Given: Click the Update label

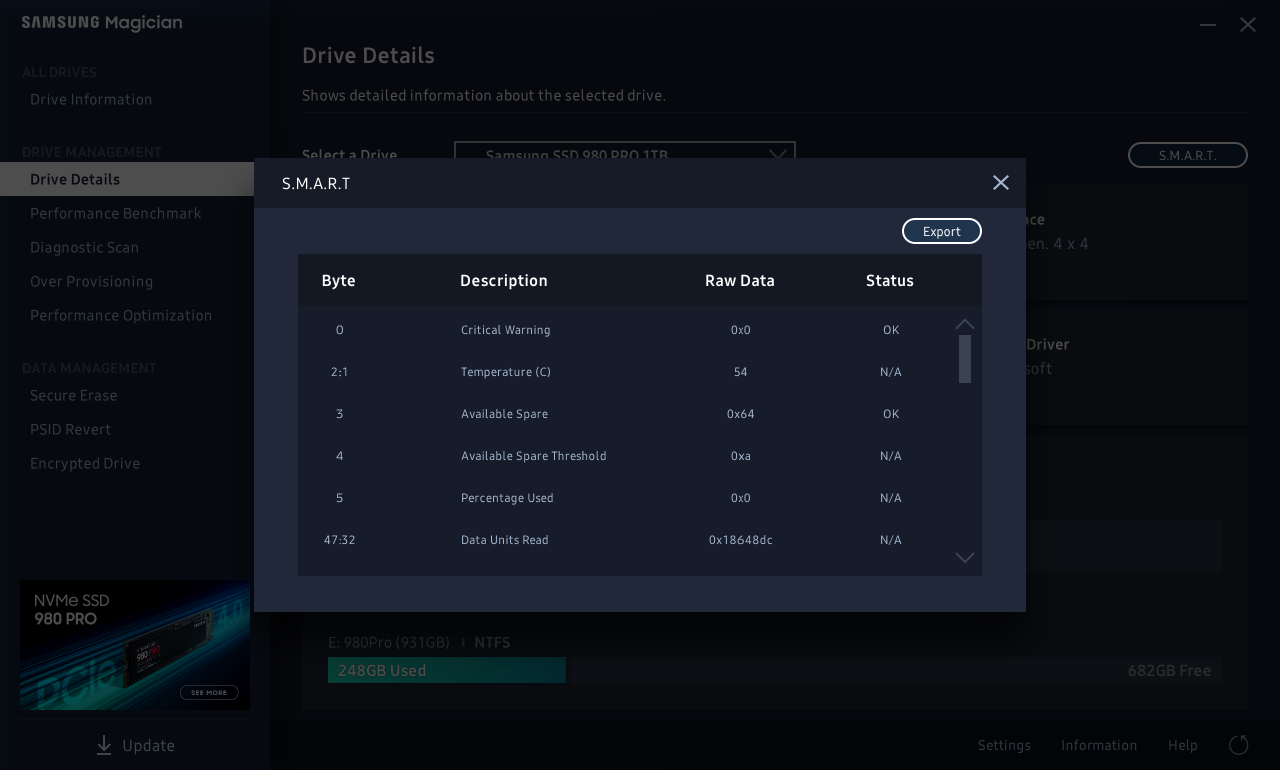Looking at the screenshot, I should pos(149,746).
